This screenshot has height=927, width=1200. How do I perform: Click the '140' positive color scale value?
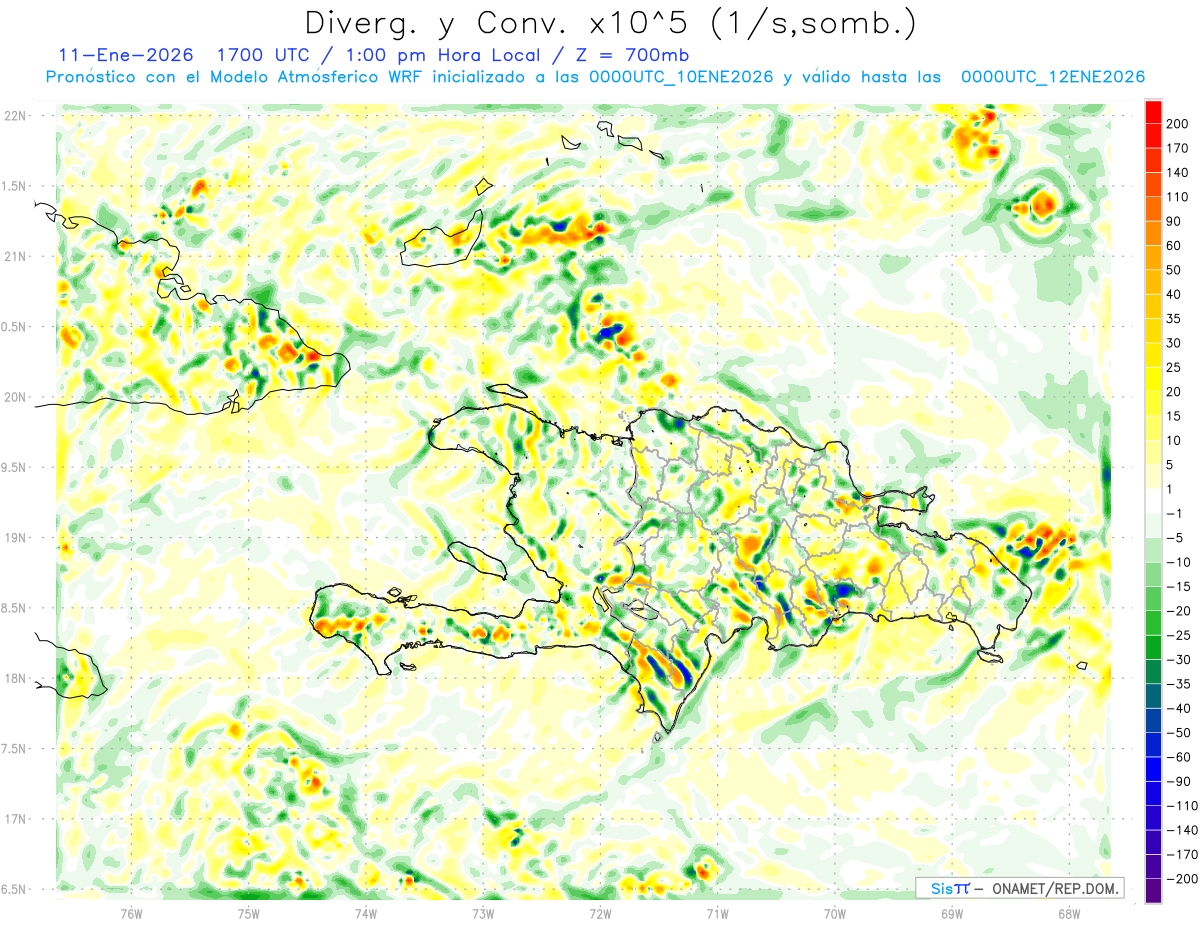tap(1178, 173)
